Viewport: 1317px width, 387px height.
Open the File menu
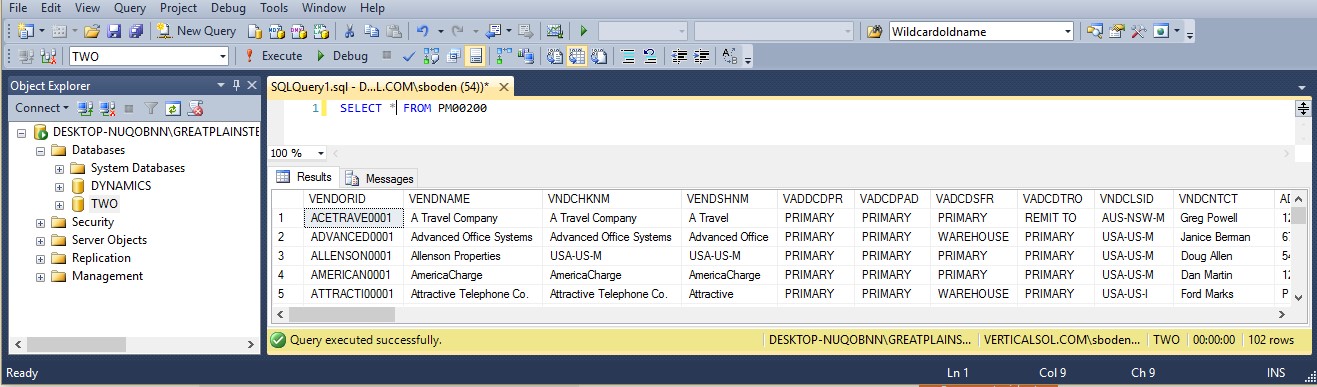17,8
